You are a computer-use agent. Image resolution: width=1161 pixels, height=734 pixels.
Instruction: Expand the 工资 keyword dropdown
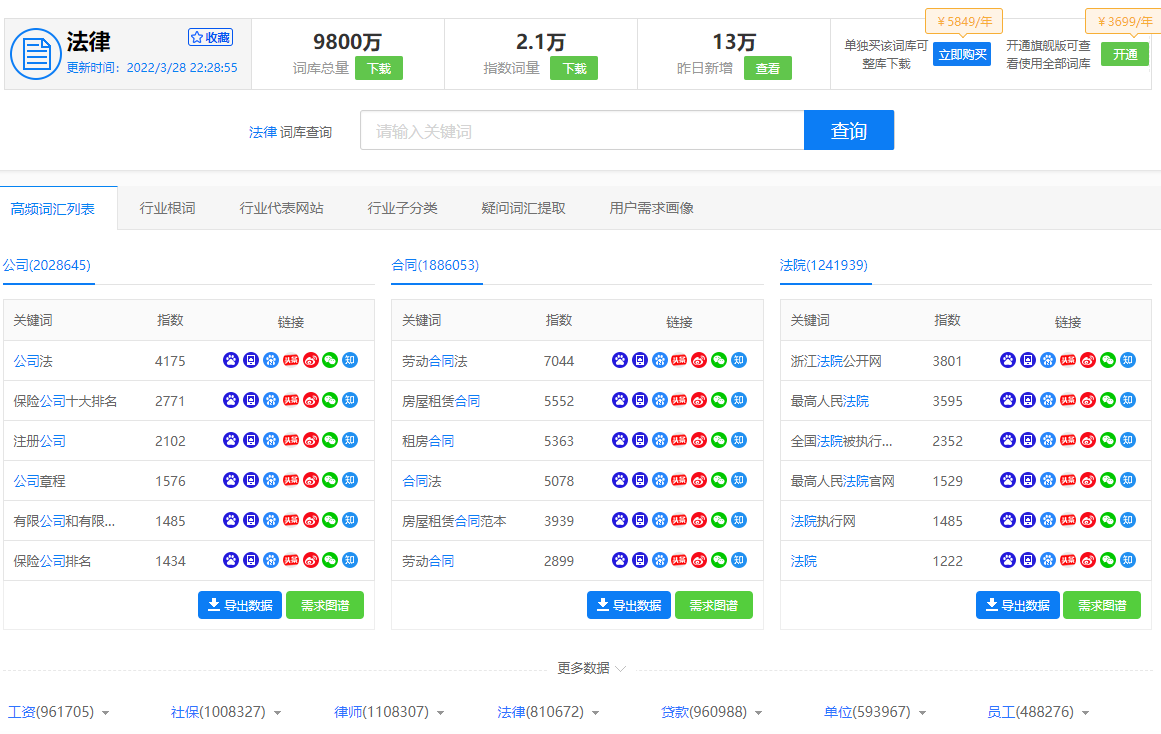click(x=105, y=712)
